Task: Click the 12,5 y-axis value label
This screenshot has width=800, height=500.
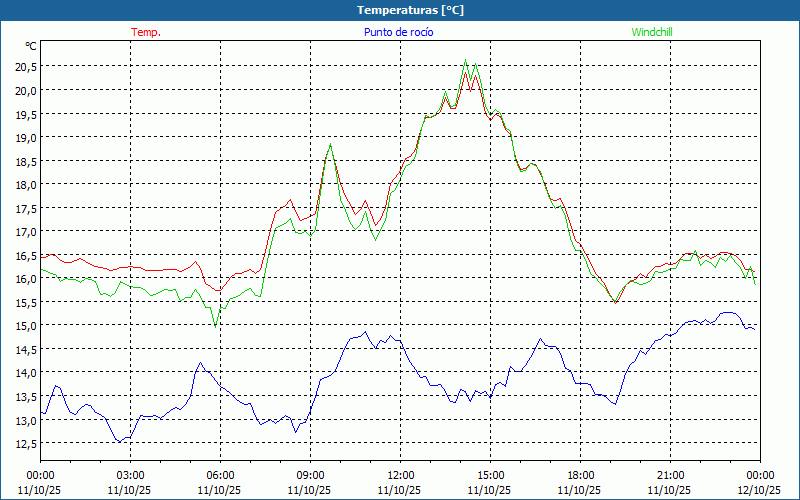Action: (26, 444)
